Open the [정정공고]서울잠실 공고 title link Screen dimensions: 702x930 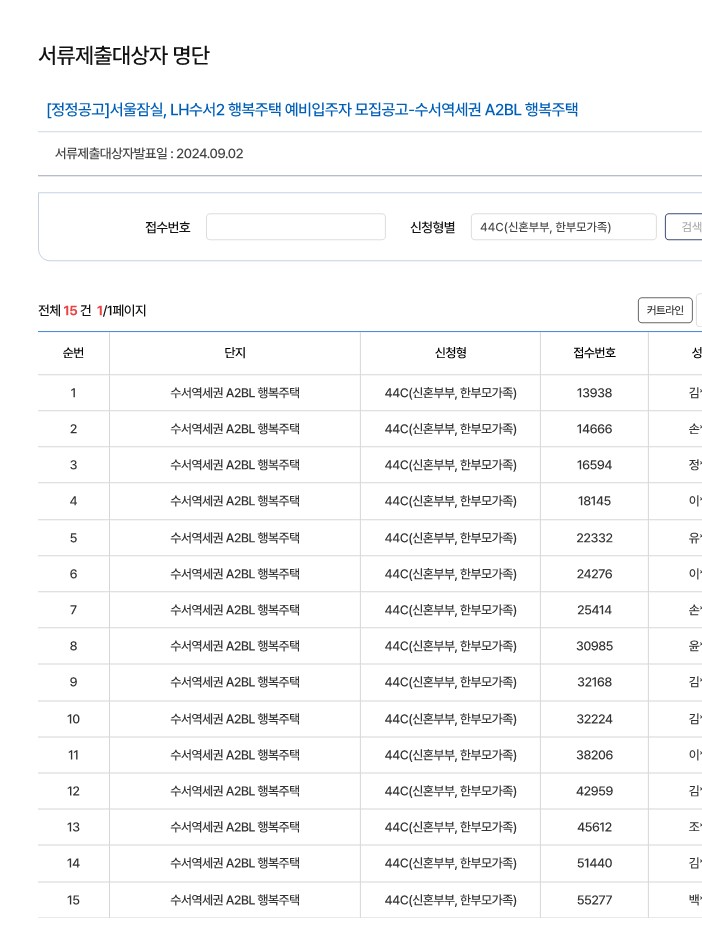(312, 110)
